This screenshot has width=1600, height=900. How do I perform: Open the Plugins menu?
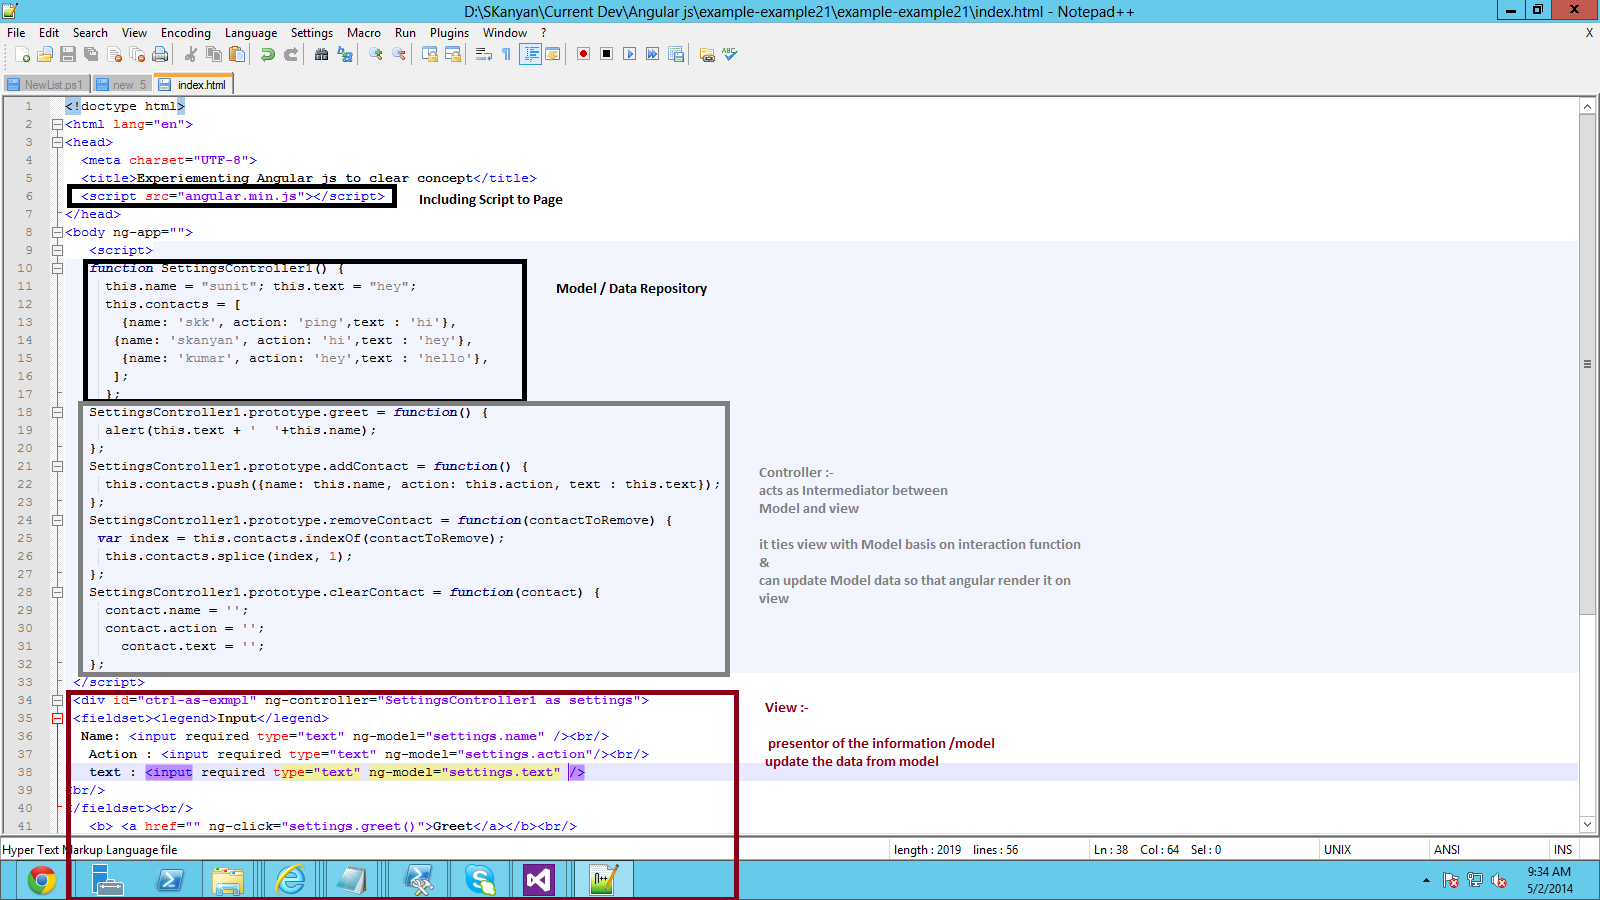(449, 33)
